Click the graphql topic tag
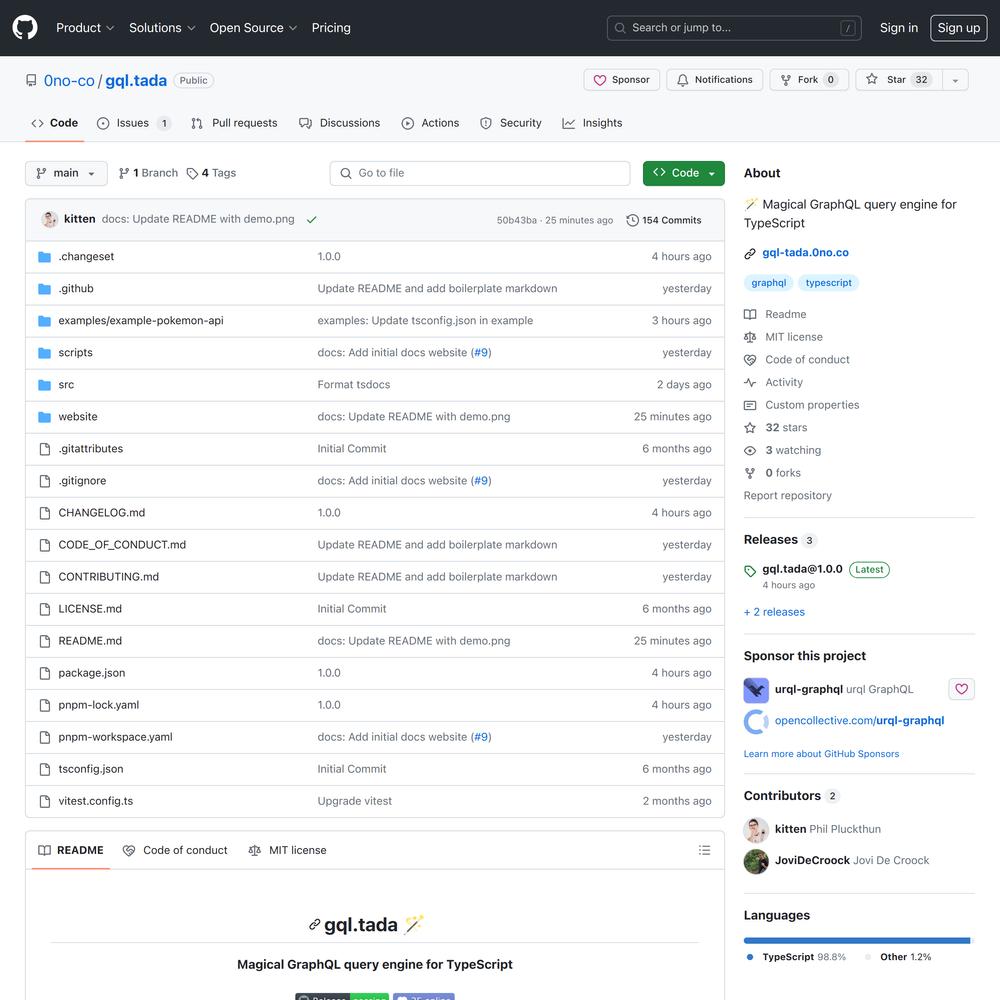Image resolution: width=1000 pixels, height=1000 pixels. (768, 283)
